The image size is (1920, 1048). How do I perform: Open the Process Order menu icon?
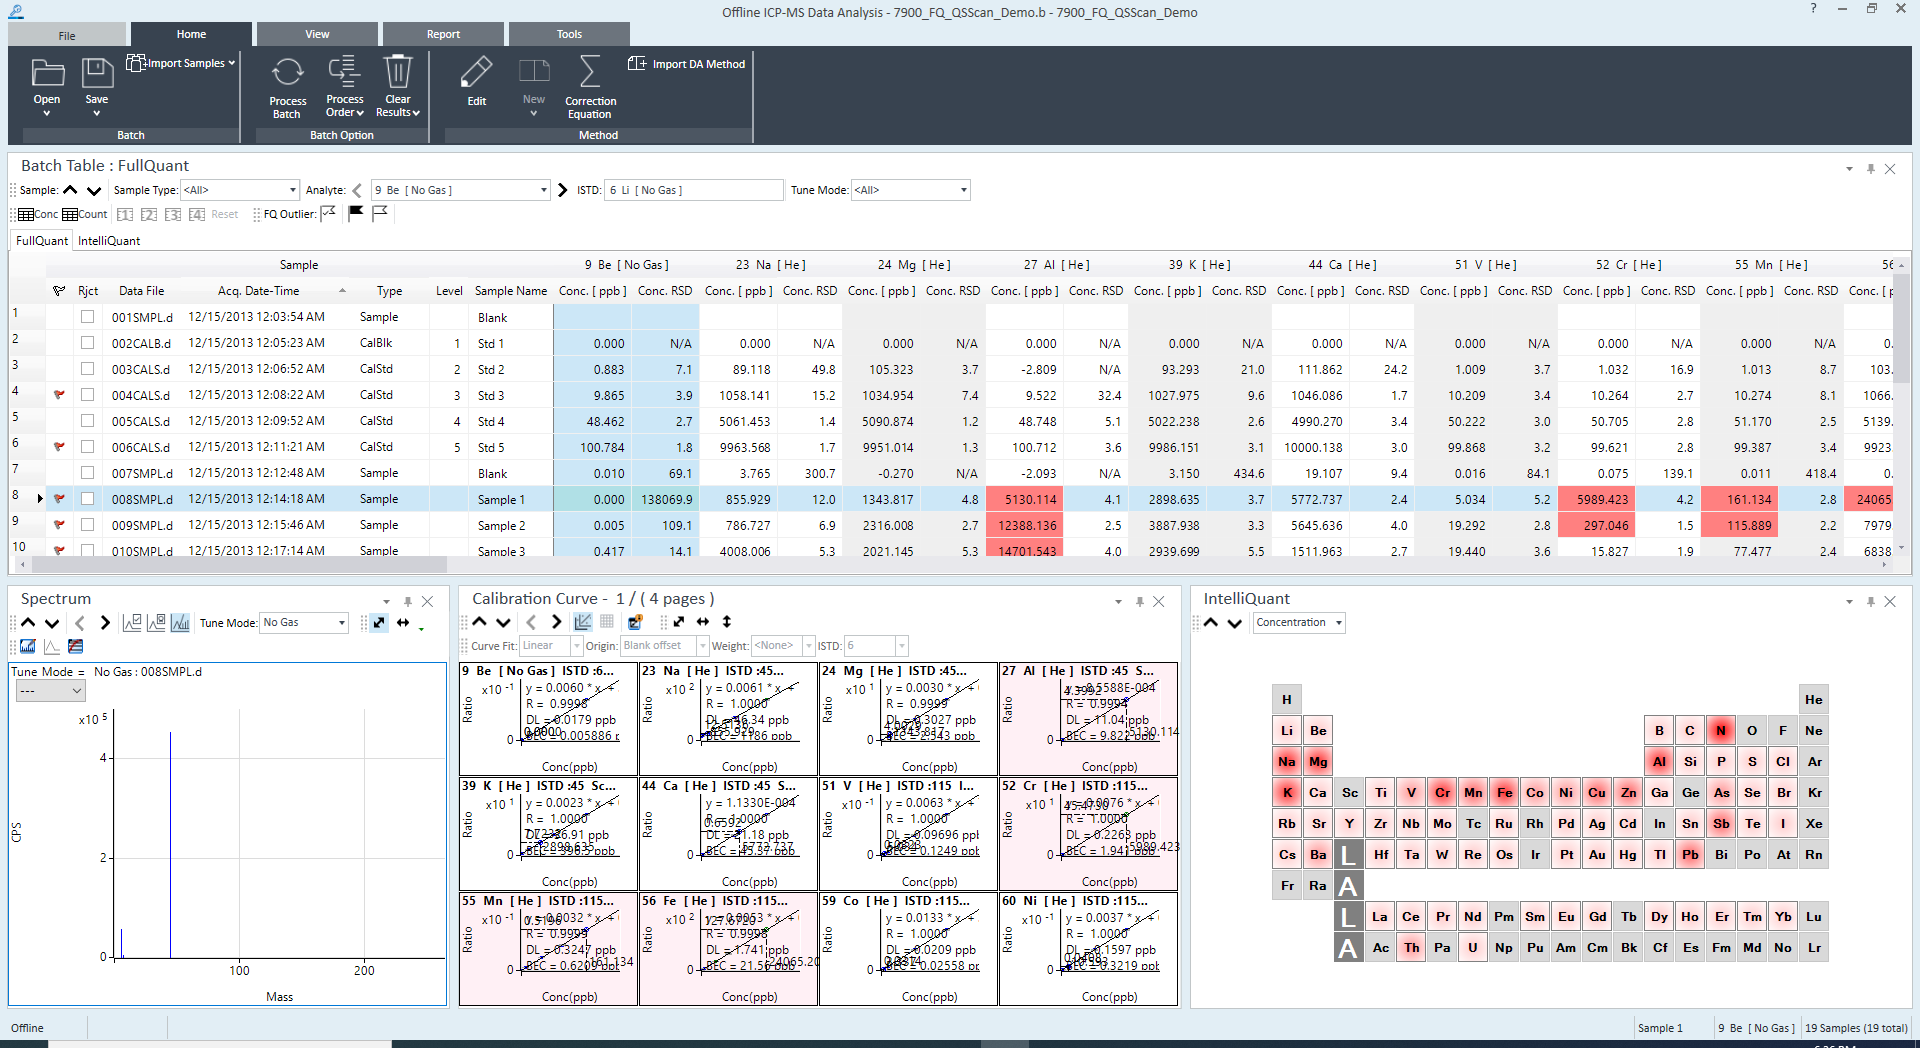click(344, 71)
